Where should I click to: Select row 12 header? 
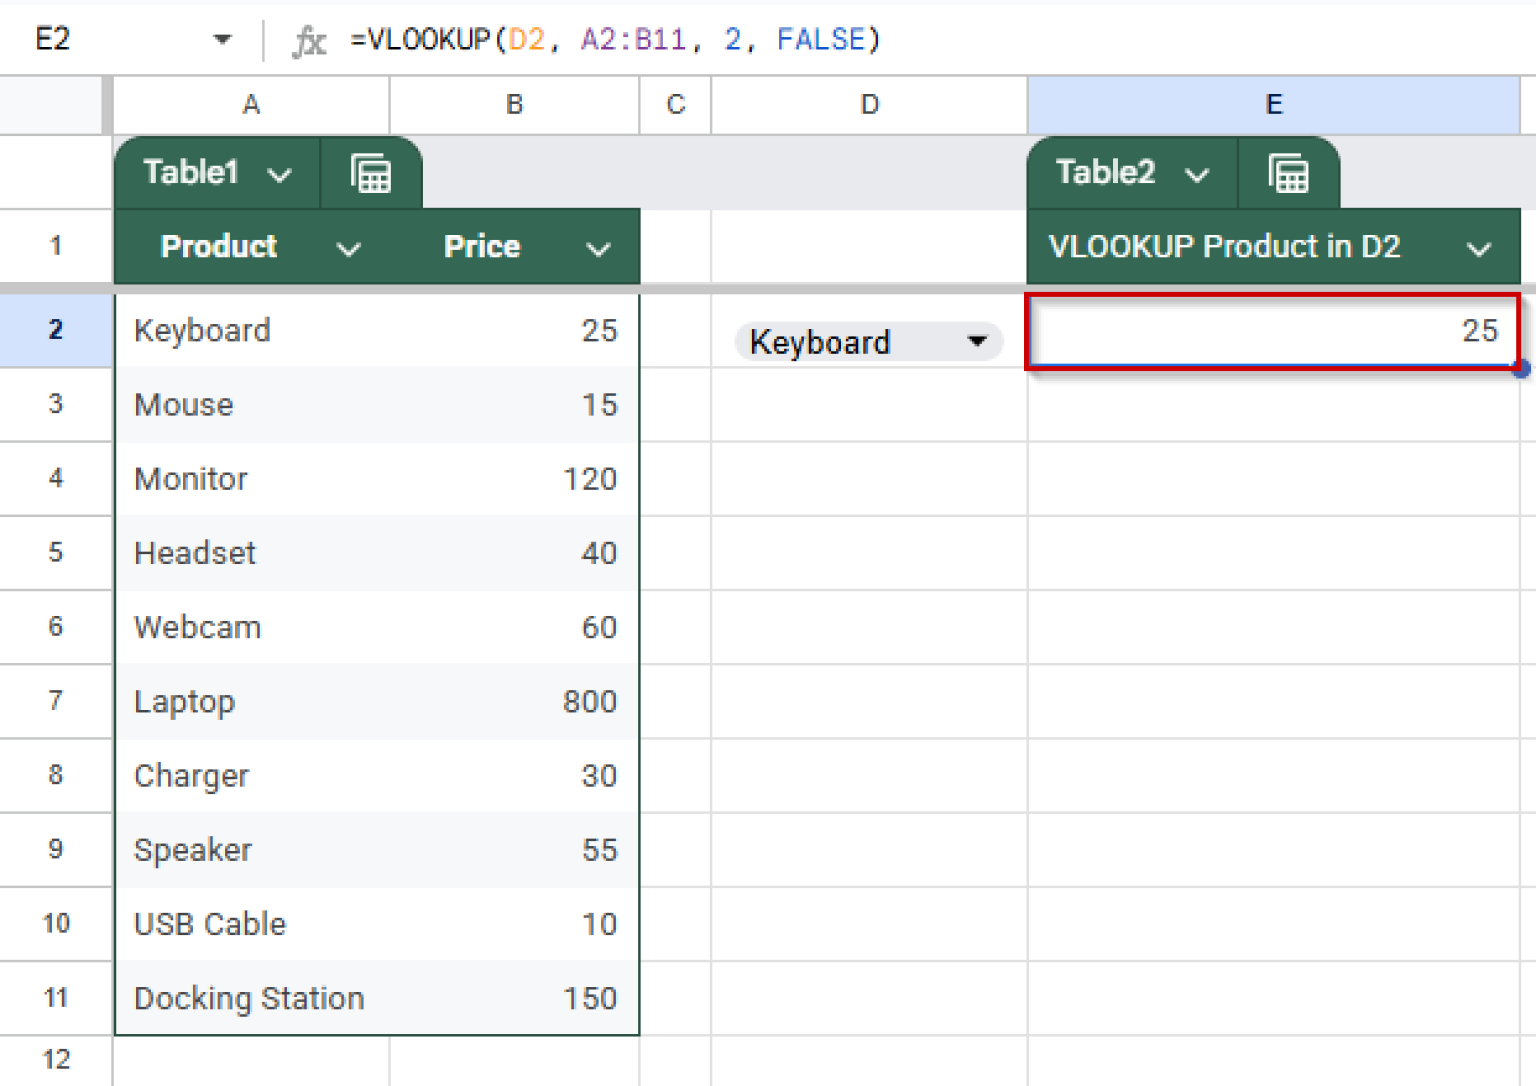click(55, 1060)
